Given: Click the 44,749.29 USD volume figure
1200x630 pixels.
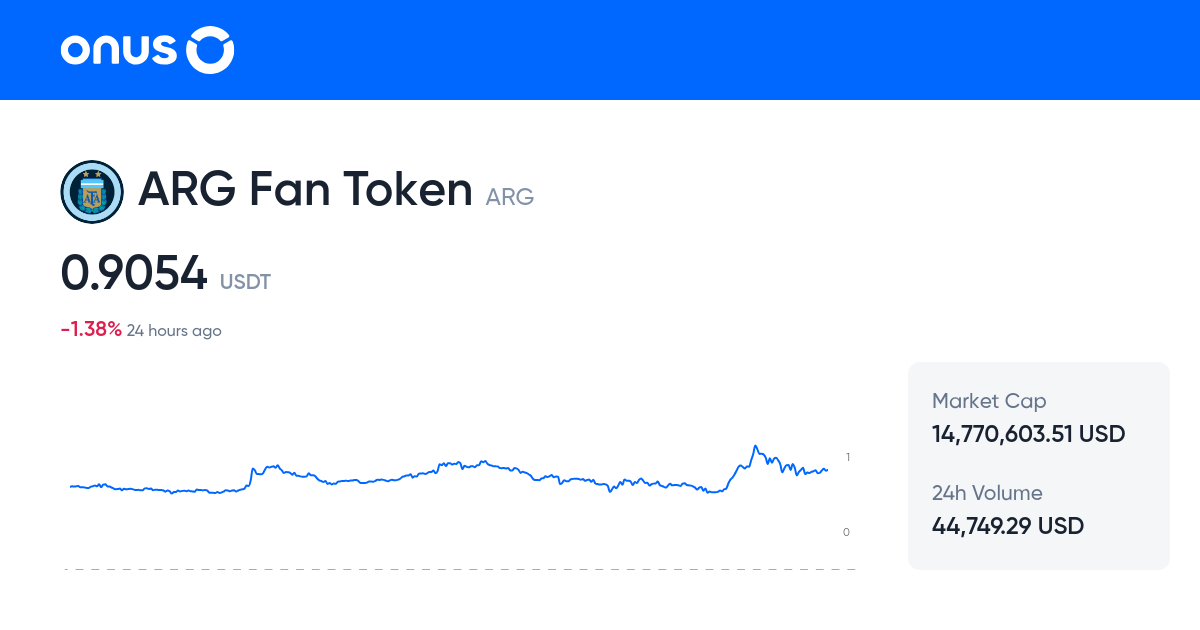Looking at the screenshot, I should pyautogui.click(x=1007, y=525).
